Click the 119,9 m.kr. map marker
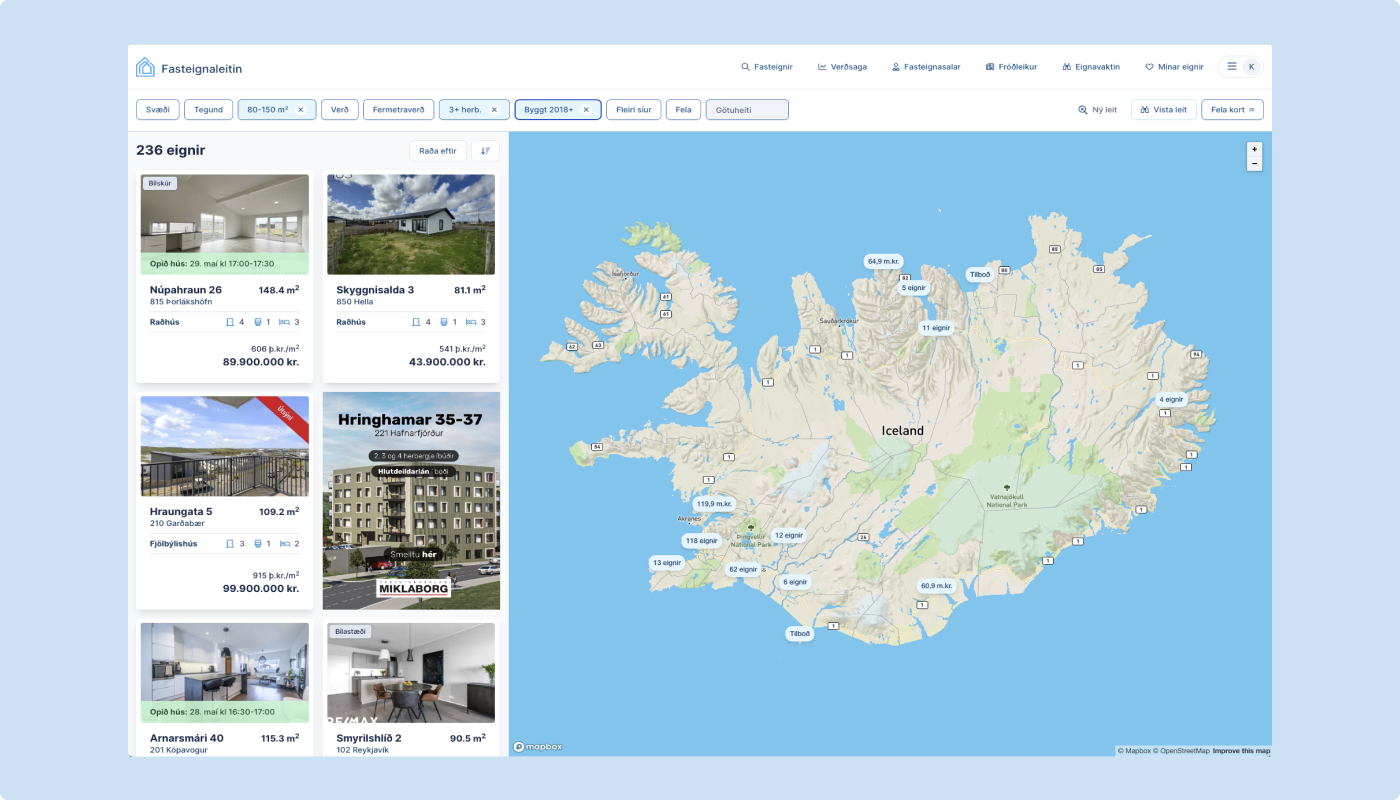Viewport: 1400px width, 800px height. pyautogui.click(x=715, y=504)
